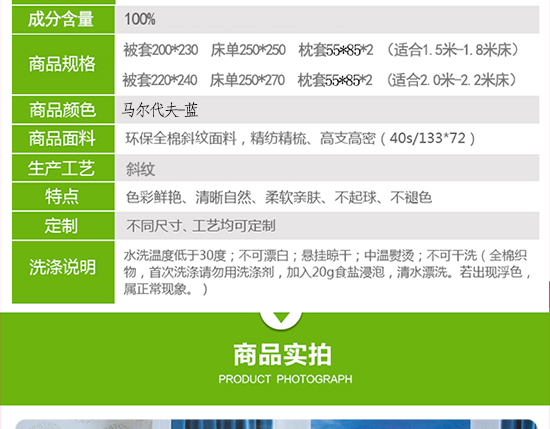The image size is (550, 429).
Task: Open the blue bedding product photo
Action: (x=276, y=424)
